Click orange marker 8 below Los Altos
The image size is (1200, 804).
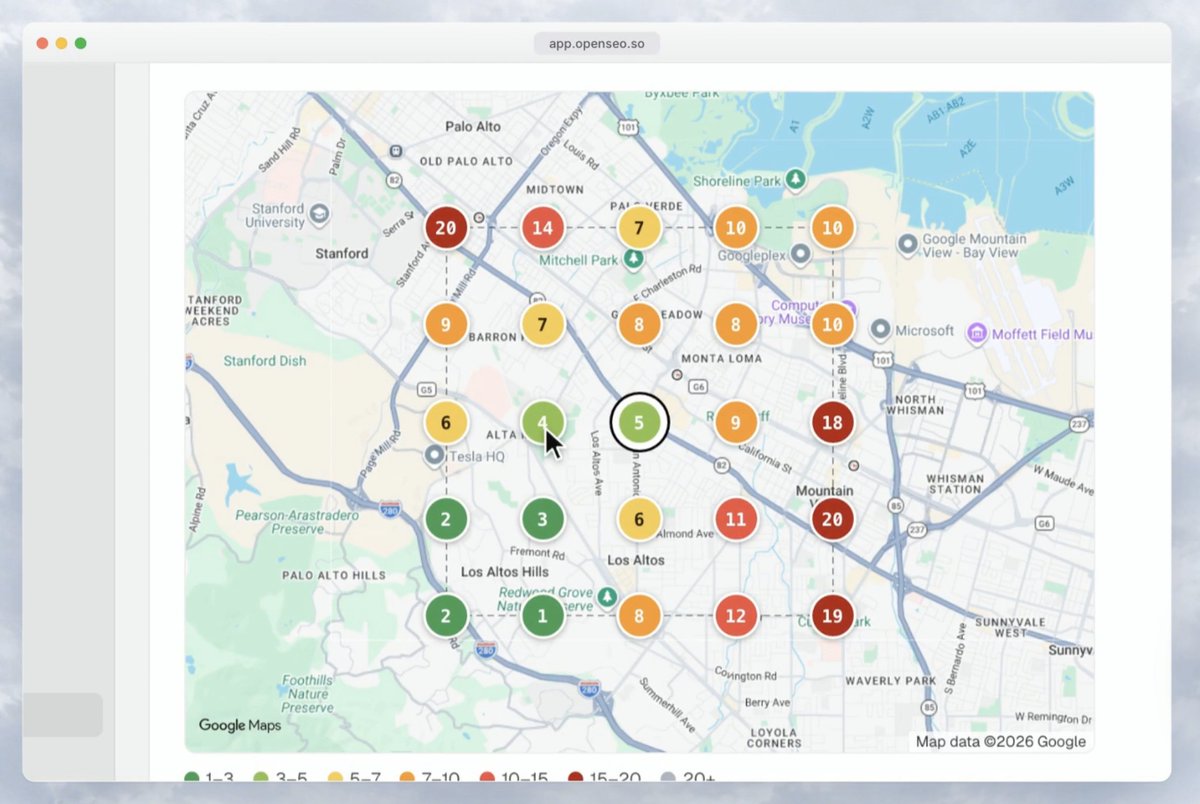(x=639, y=616)
